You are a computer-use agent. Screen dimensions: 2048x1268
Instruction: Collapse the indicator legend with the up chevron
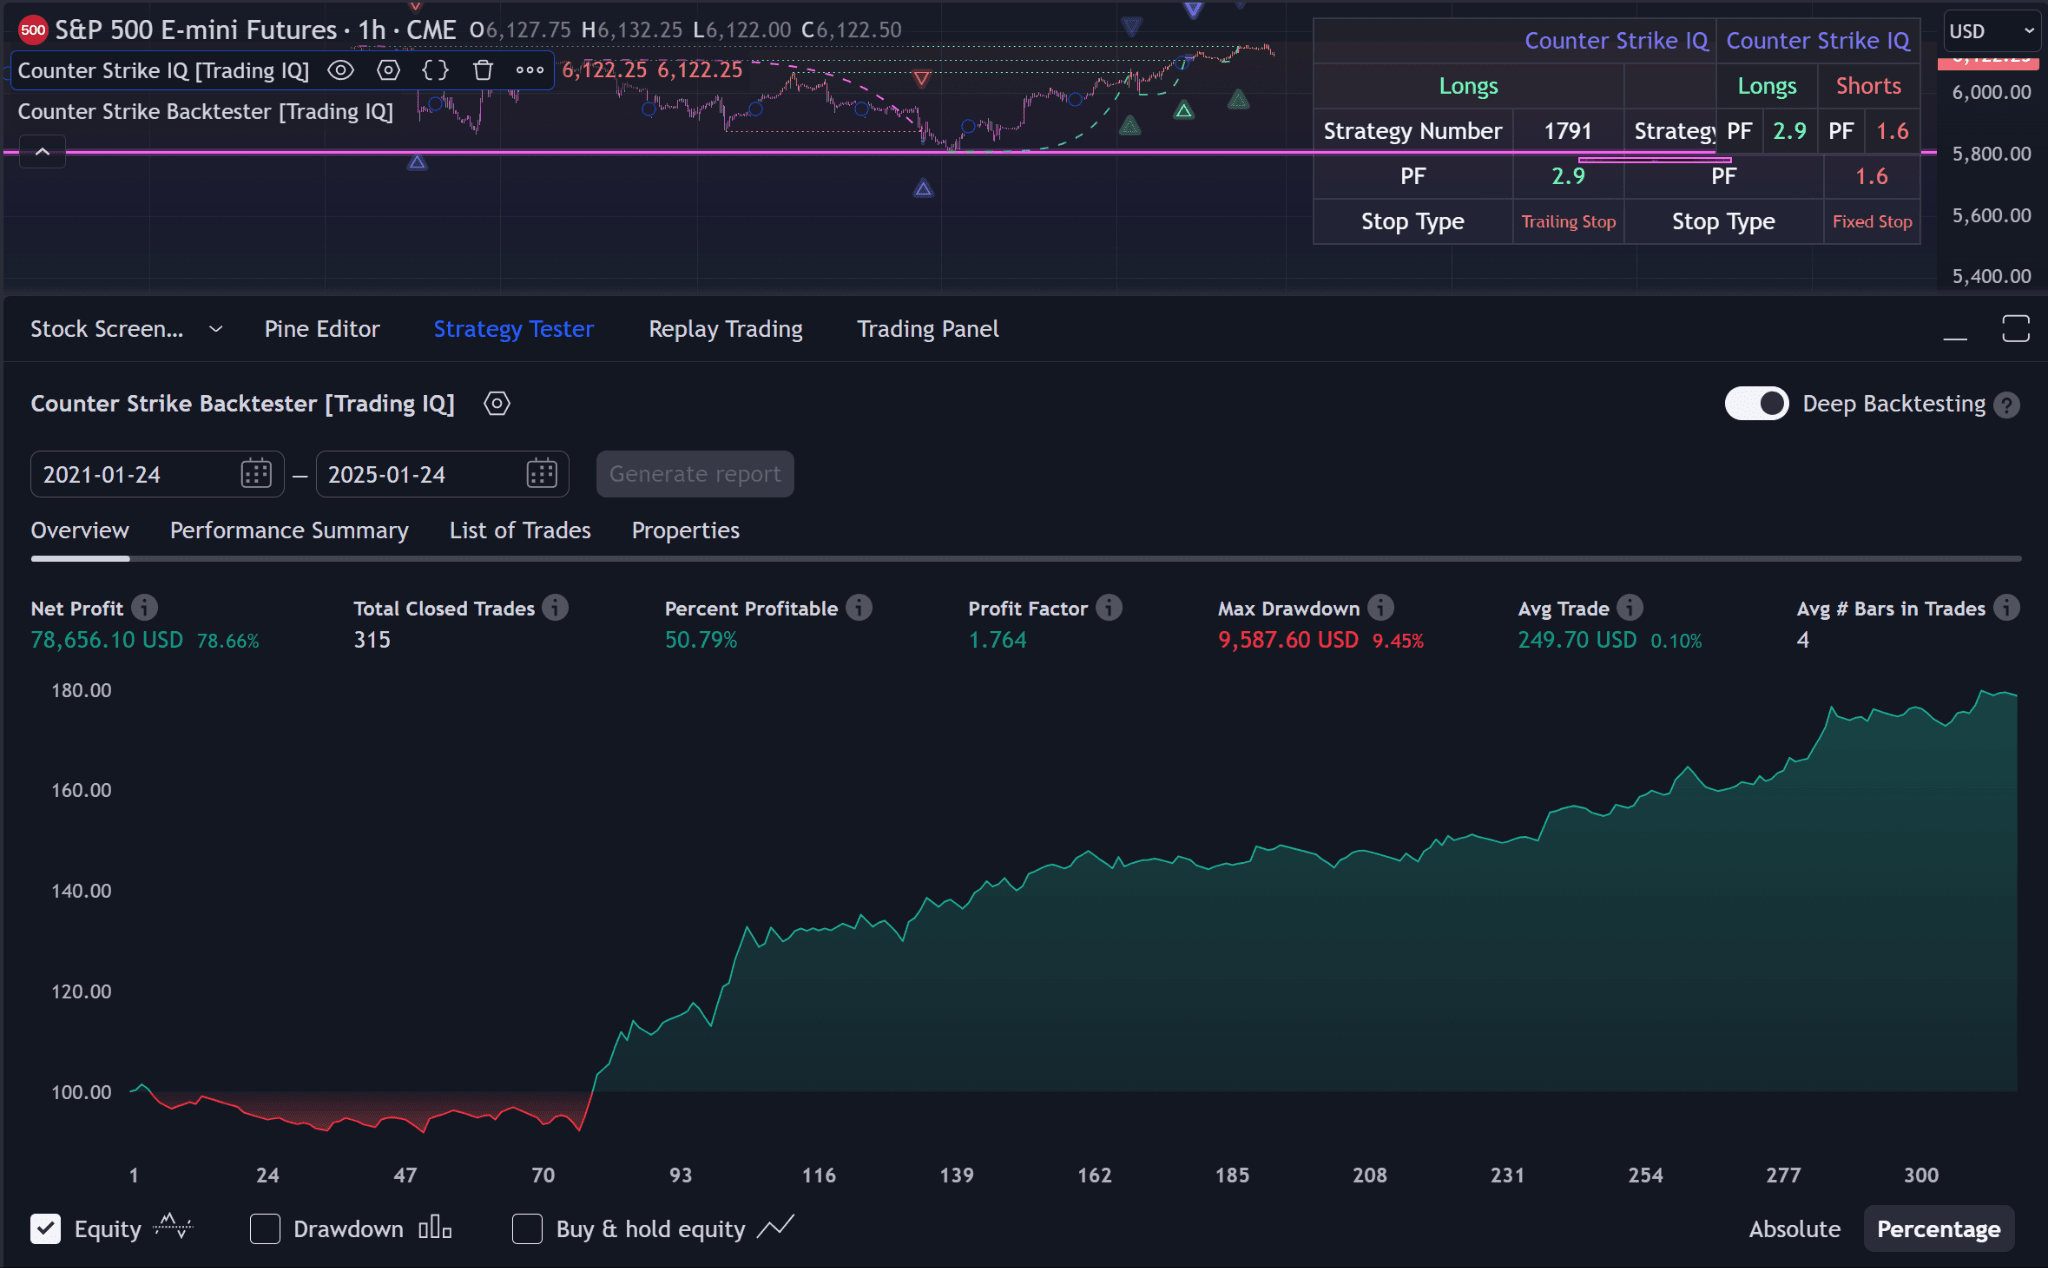pos(43,152)
